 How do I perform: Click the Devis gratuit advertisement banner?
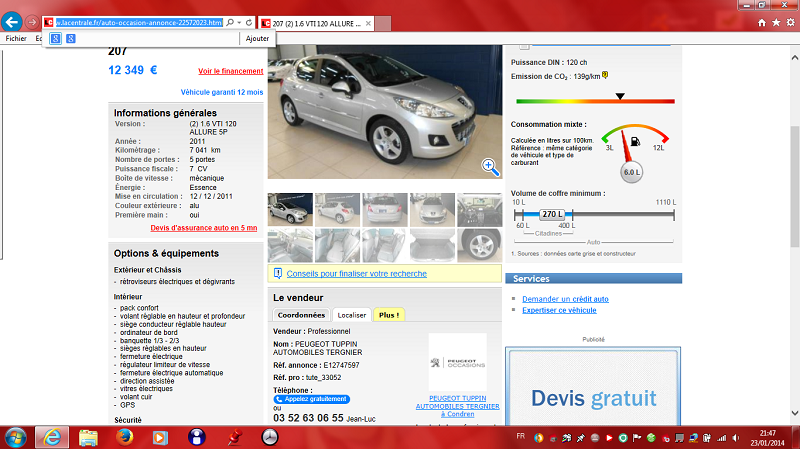593,386
